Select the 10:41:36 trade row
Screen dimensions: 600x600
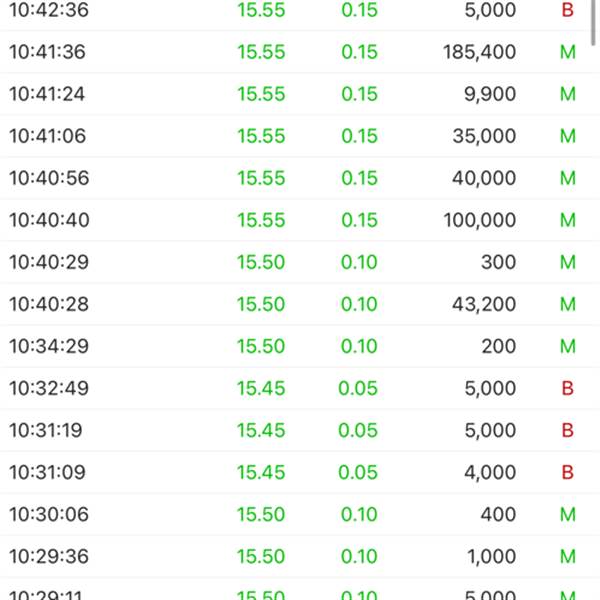tap(295, 52)
